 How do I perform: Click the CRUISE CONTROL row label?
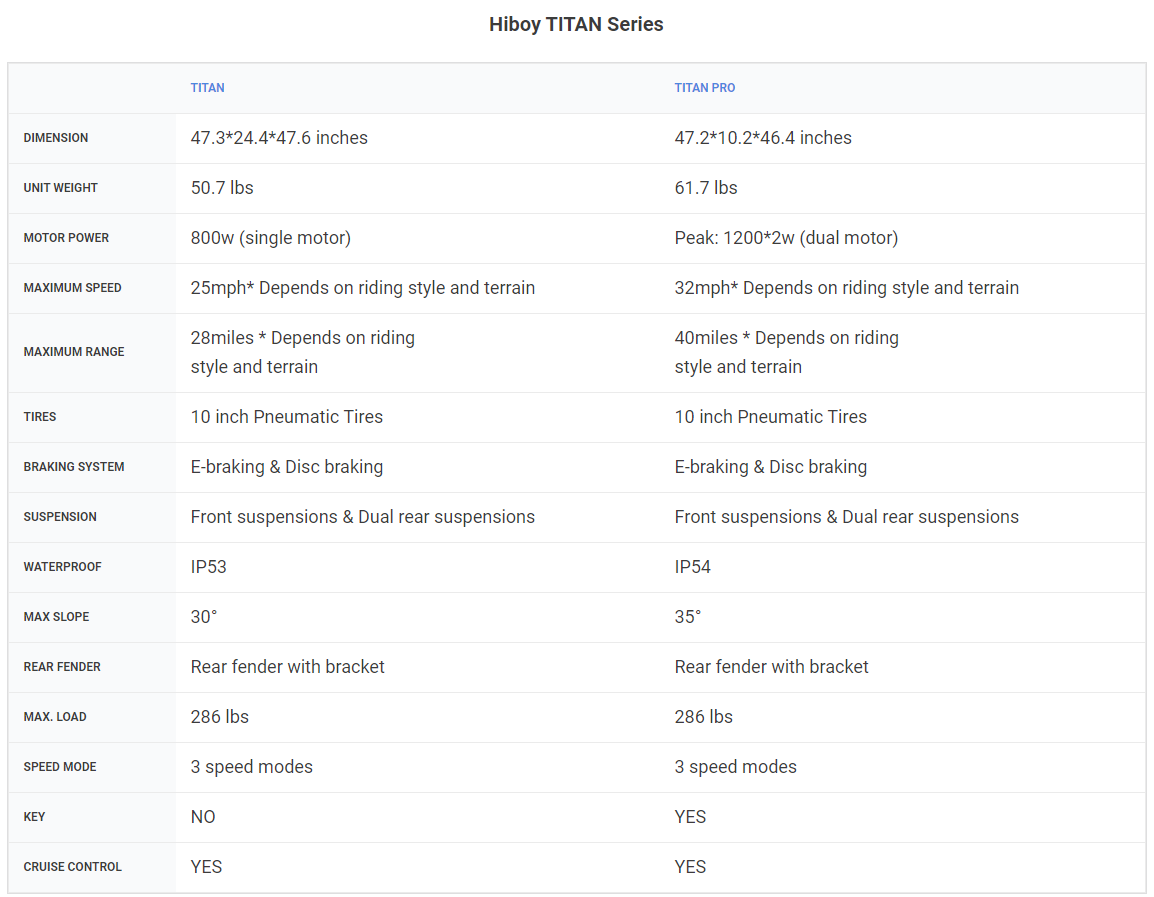(x=72, y=867)
